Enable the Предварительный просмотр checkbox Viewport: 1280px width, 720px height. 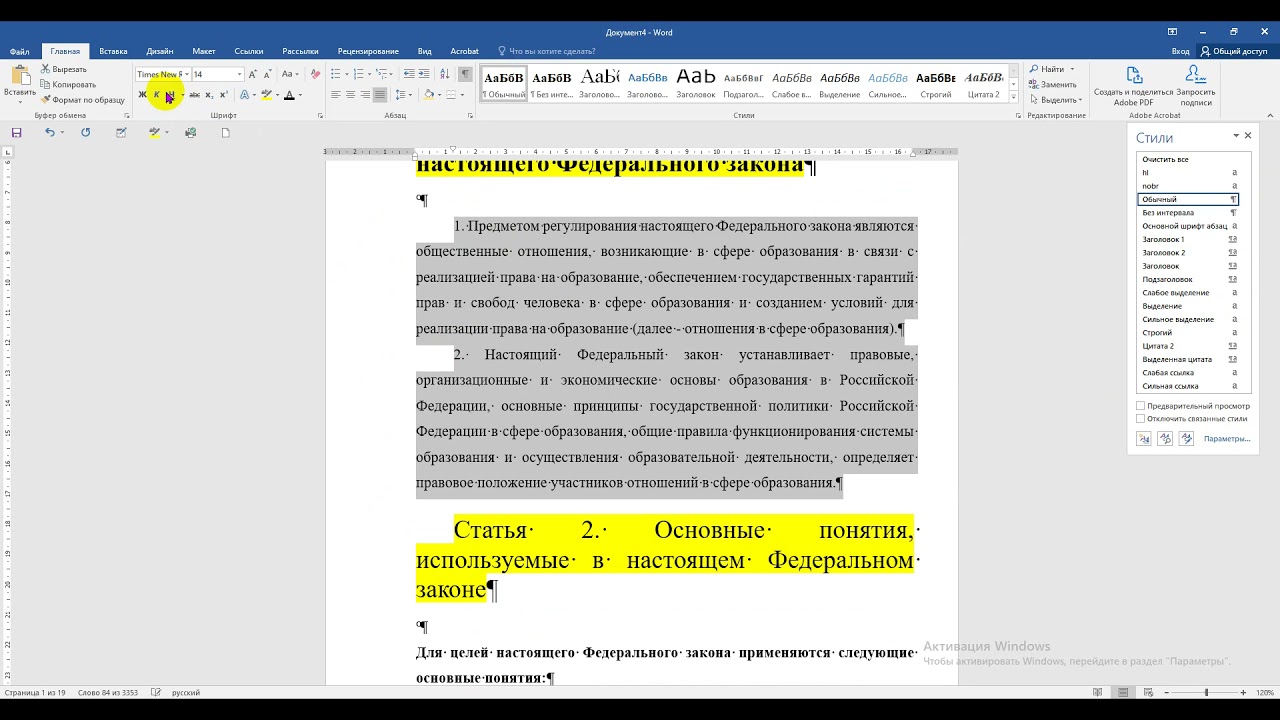pyautogui.click(x=1141, y=406)
